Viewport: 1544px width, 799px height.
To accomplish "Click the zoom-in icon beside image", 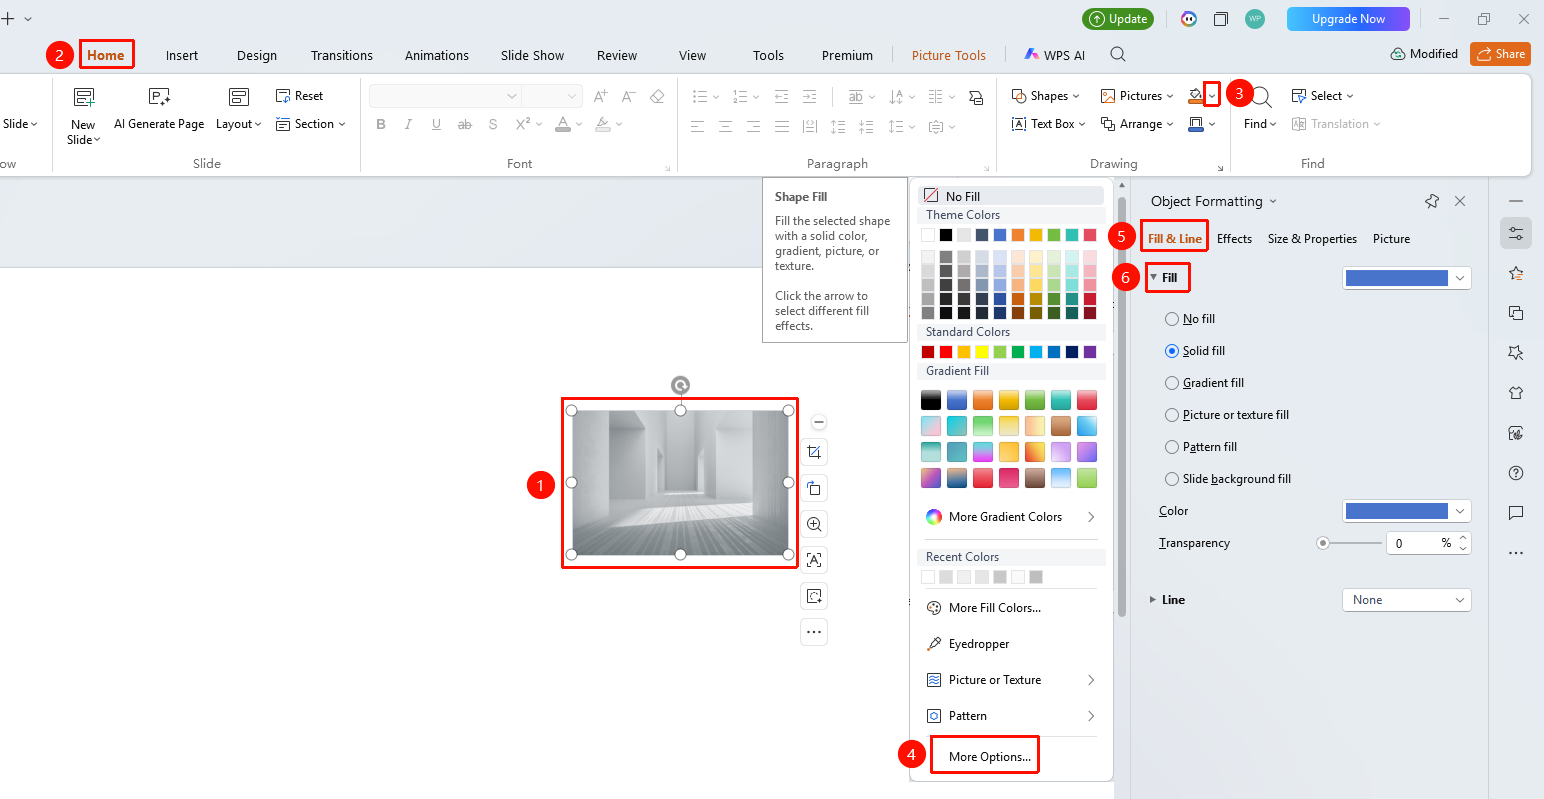I will tap(814, 524).
